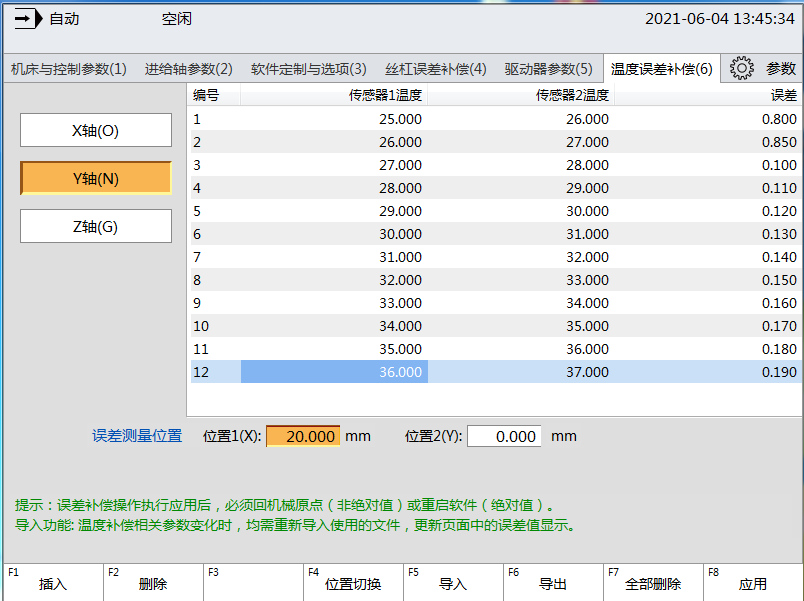Click the gear settings icon beside 参数
Viewport: 804px width, 601px height.
point(741,68)
